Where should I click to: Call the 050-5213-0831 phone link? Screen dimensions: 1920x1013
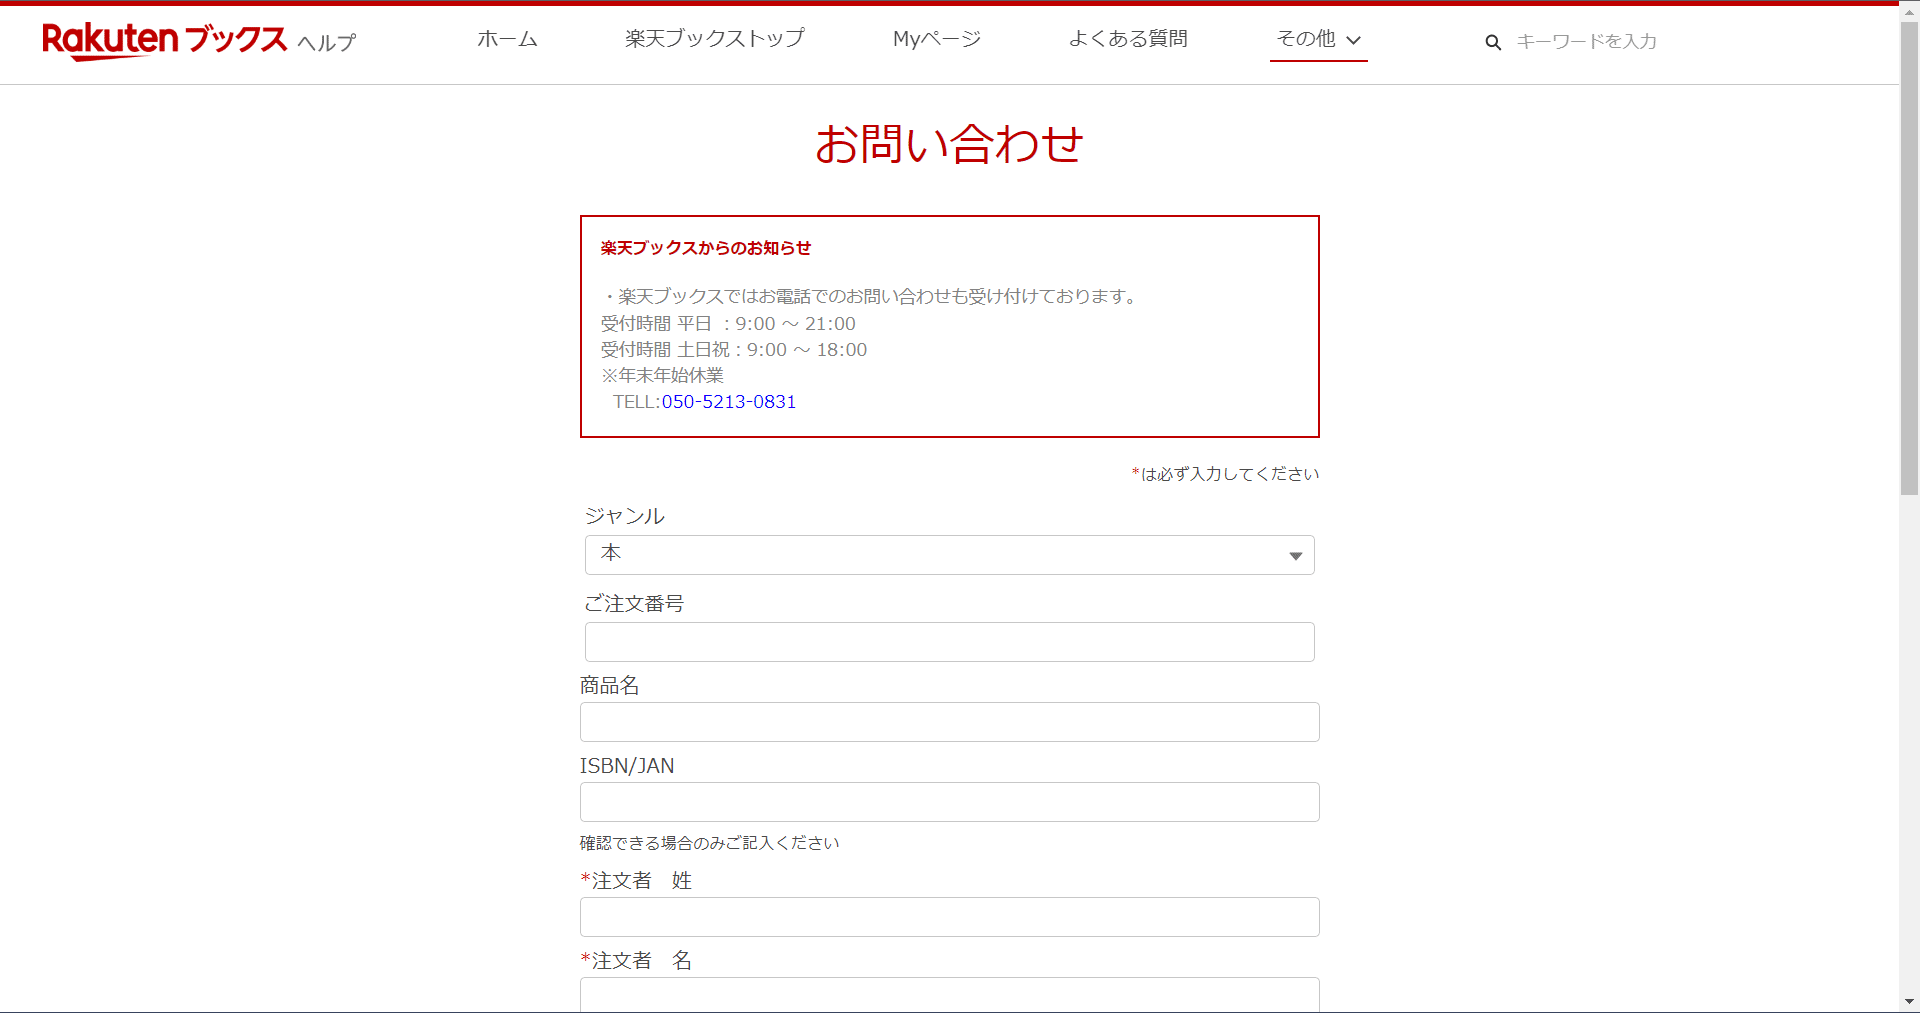(728, 401)
